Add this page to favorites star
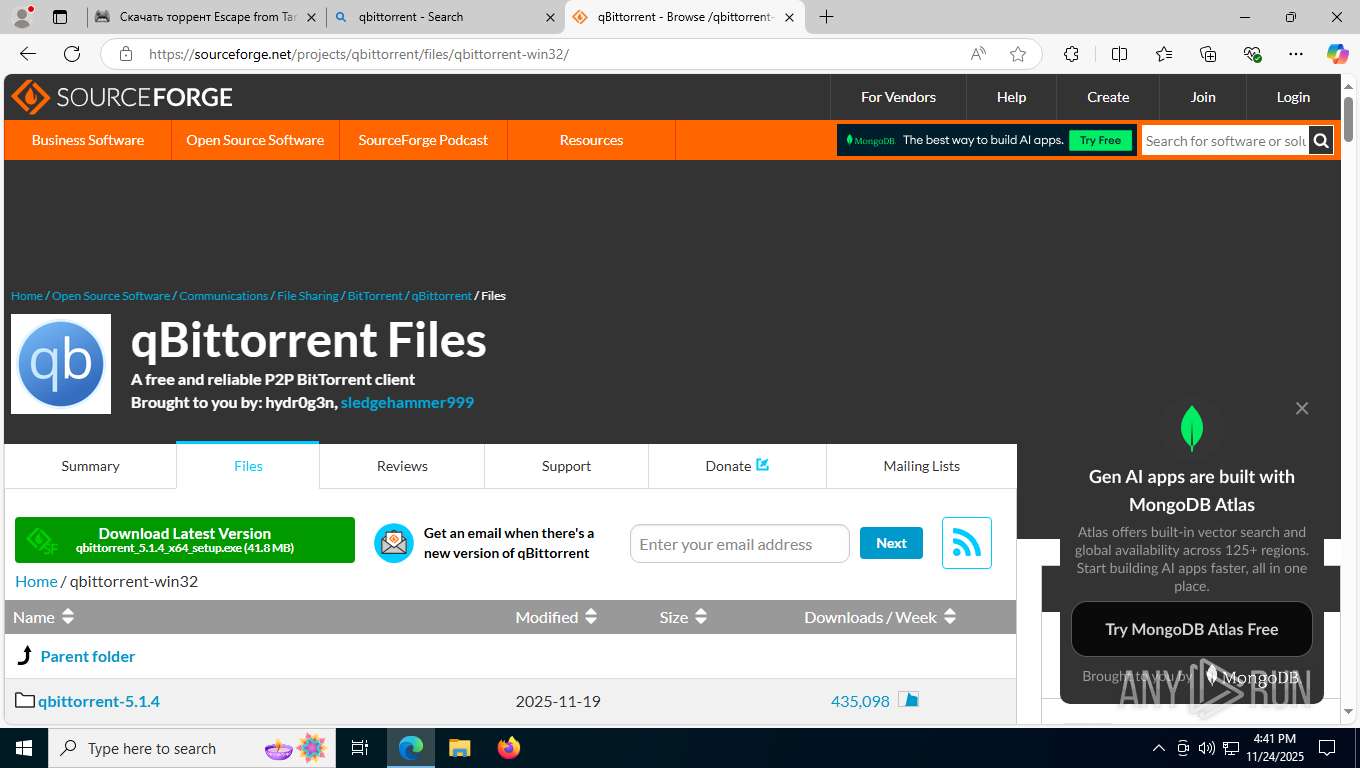The image size is (1360, 768). [x=1018, y=54]
